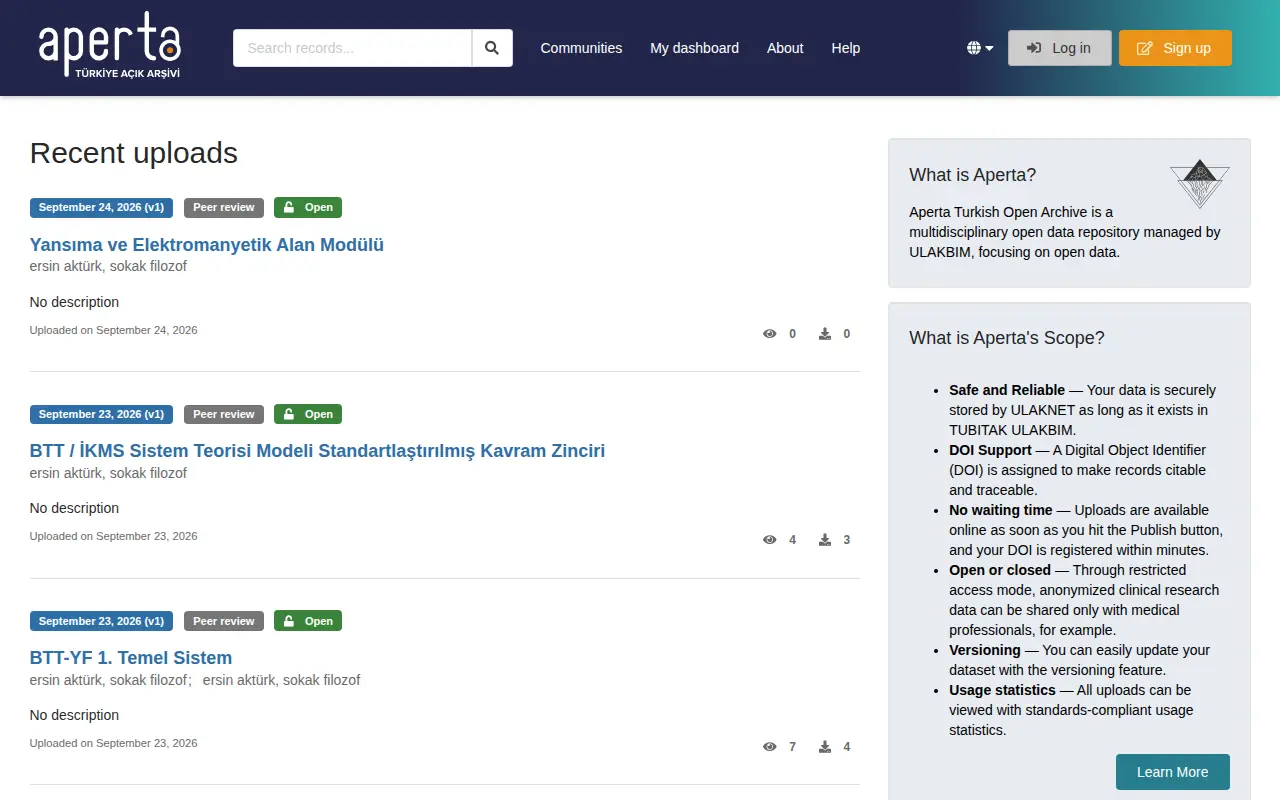Open the Help menu item

coord(845,48)
